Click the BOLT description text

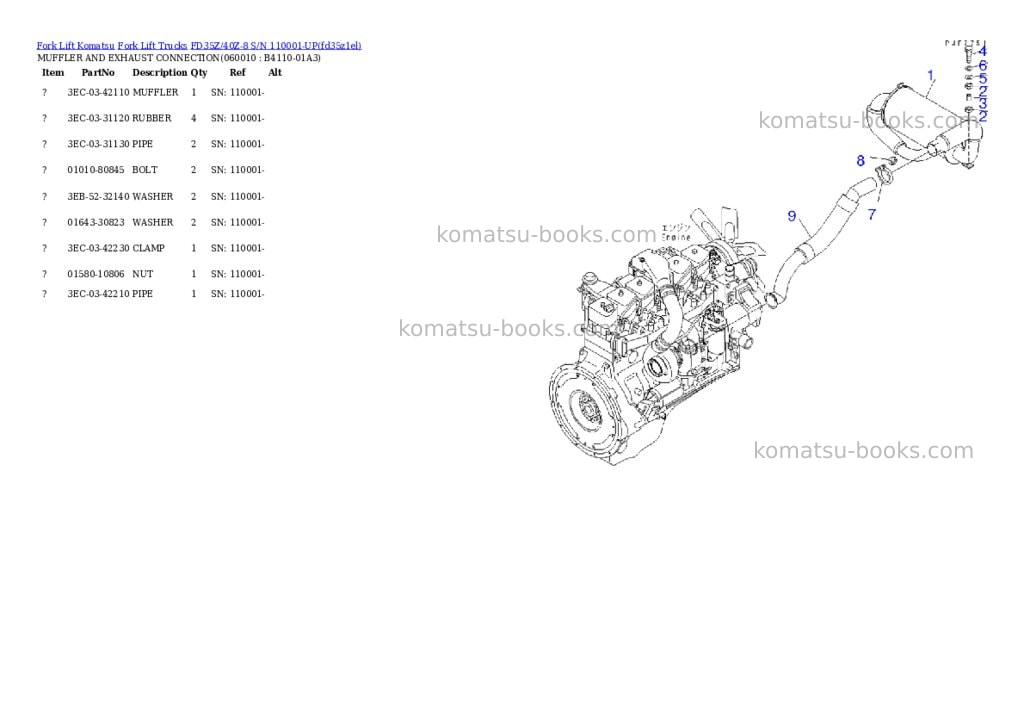(144, 170)
